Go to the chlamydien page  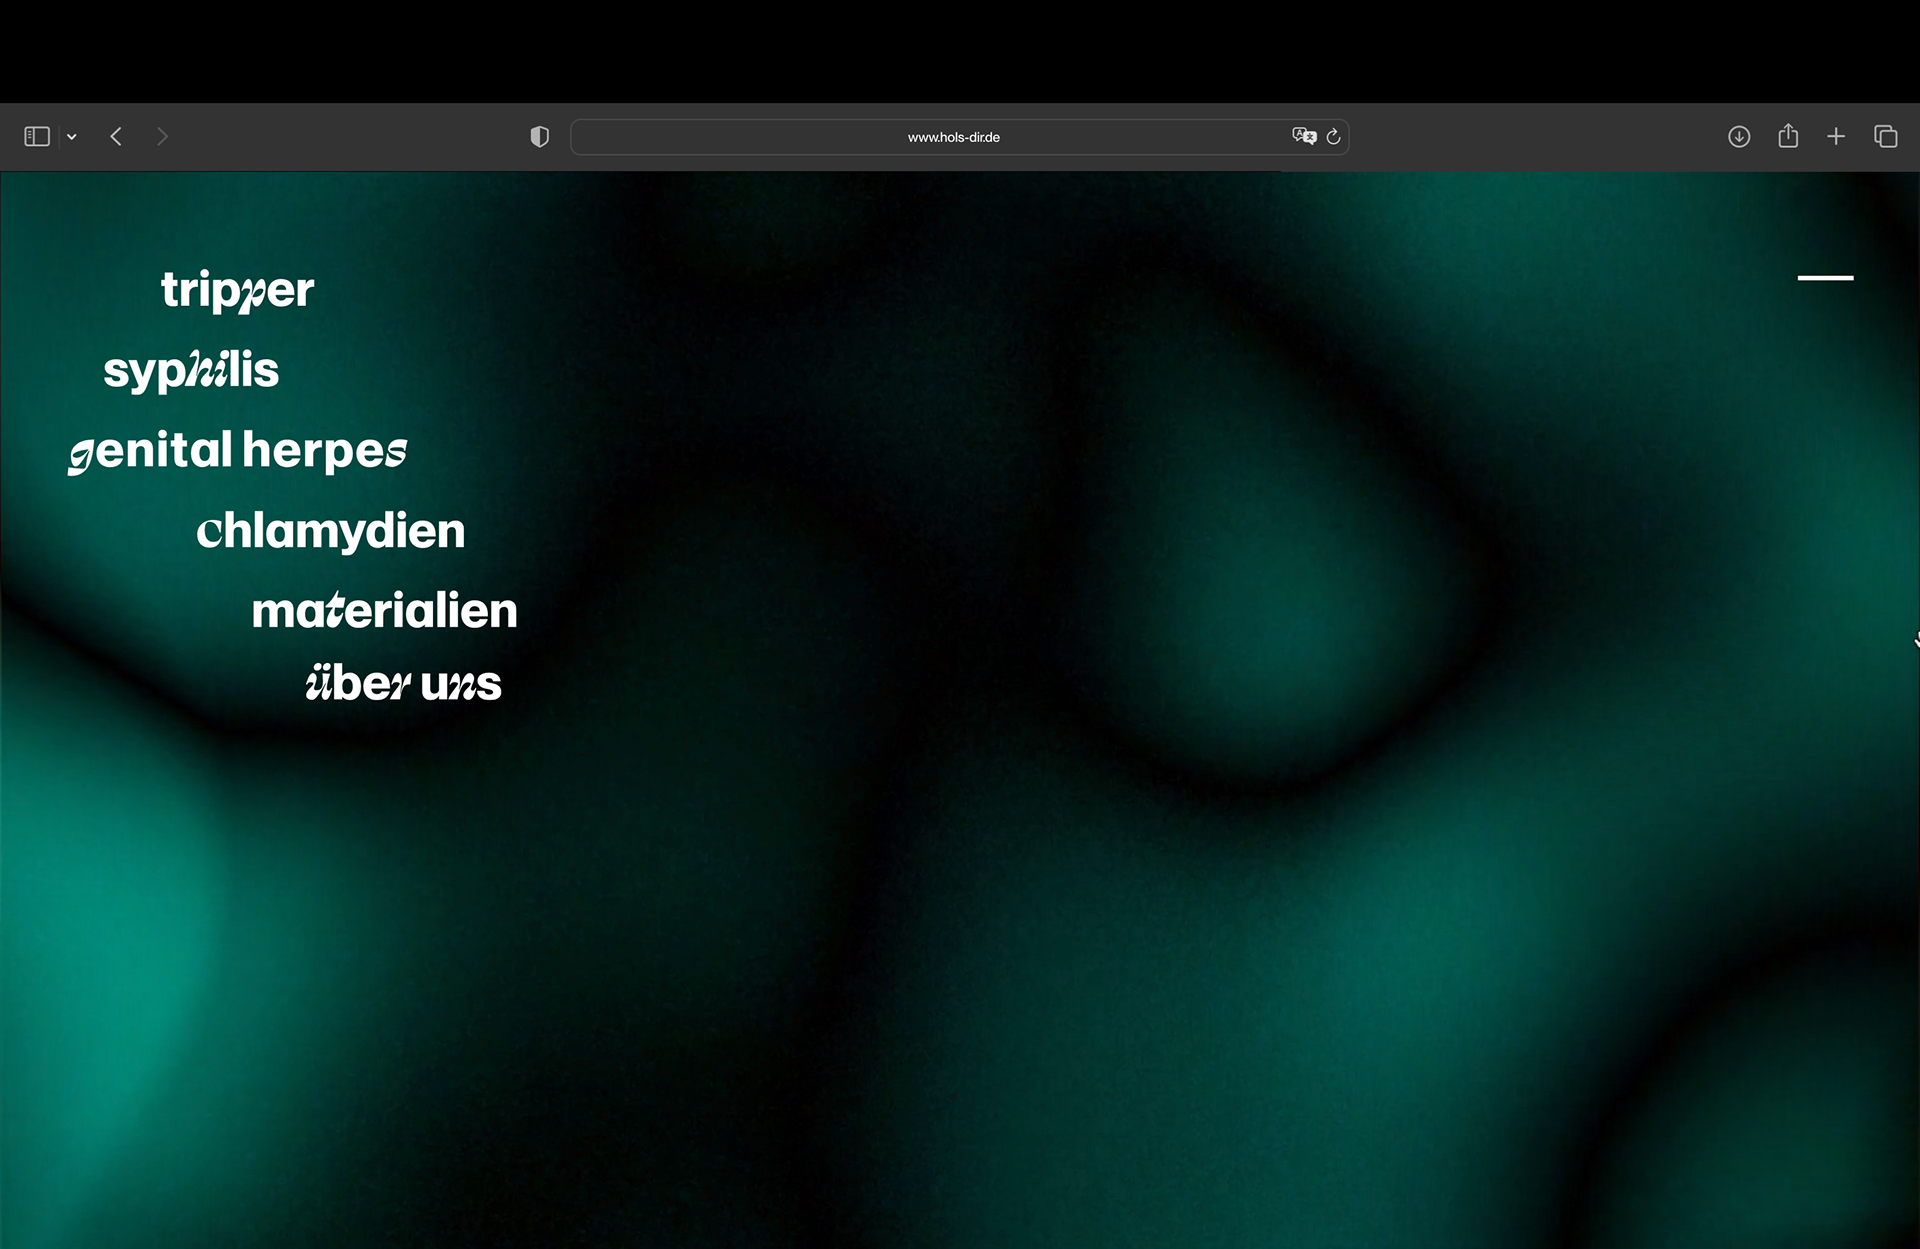tap(331, 530)
